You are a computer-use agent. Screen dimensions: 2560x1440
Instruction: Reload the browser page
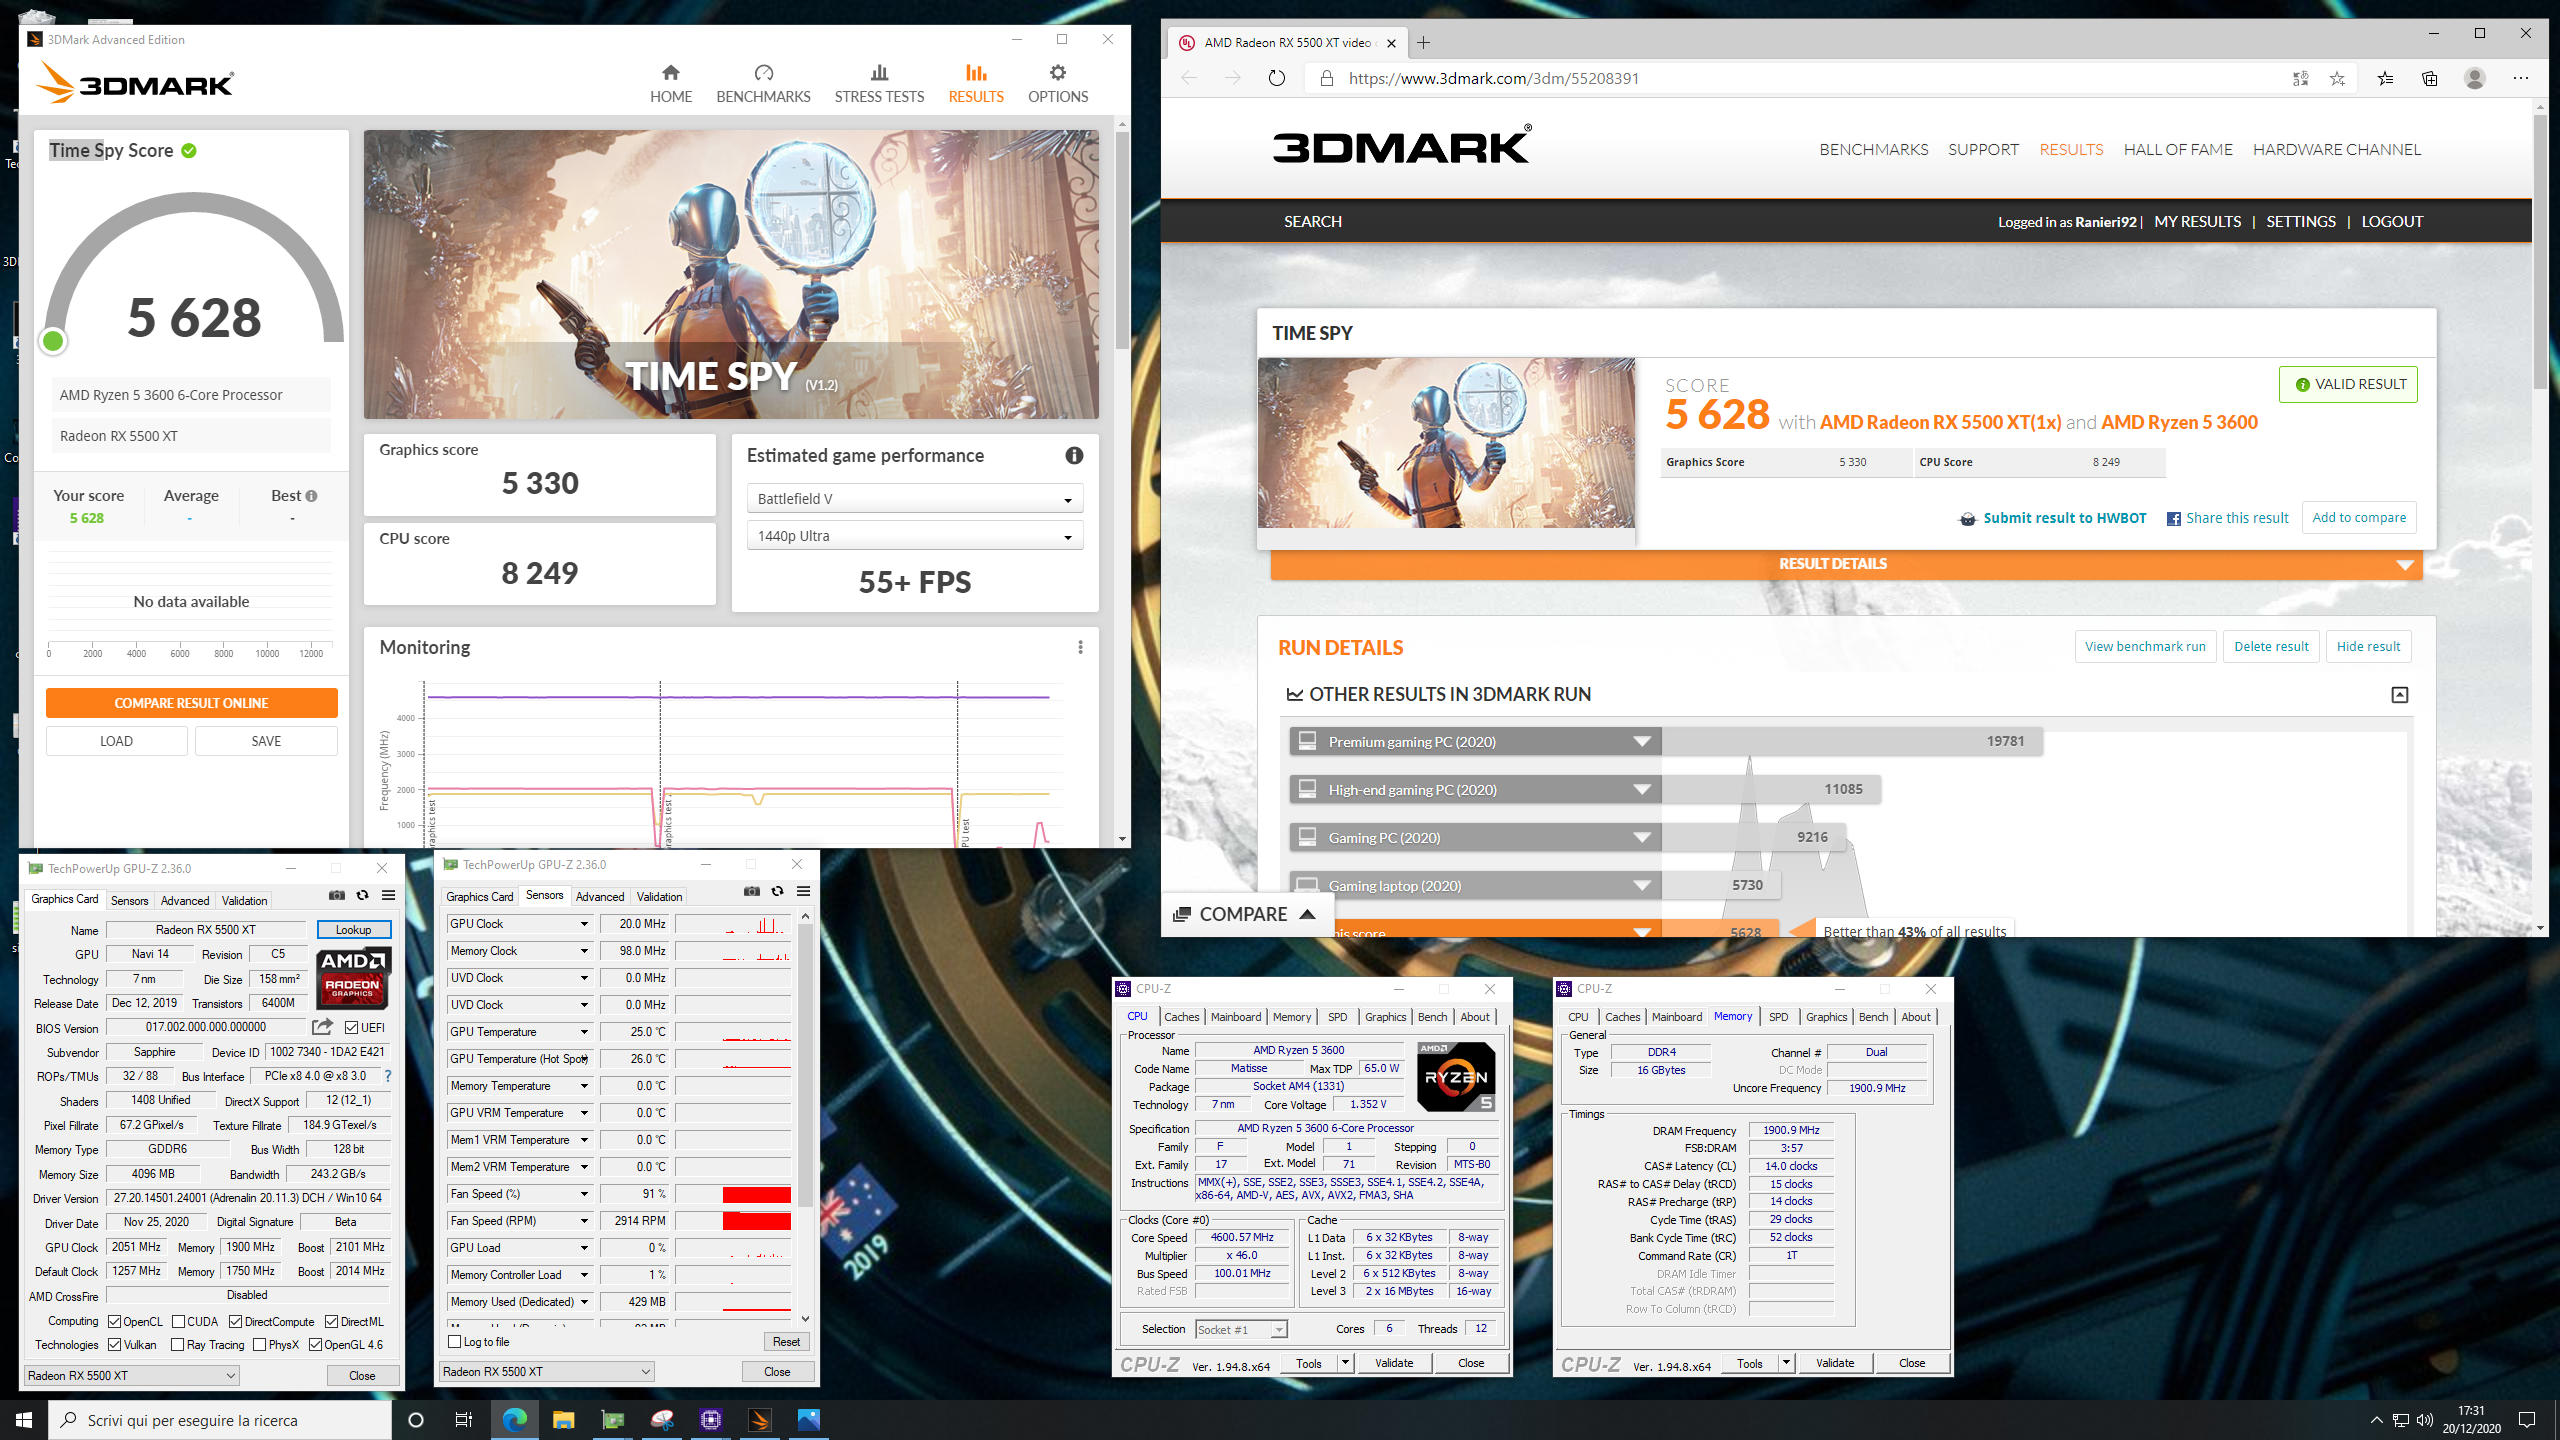(1277, 78)
